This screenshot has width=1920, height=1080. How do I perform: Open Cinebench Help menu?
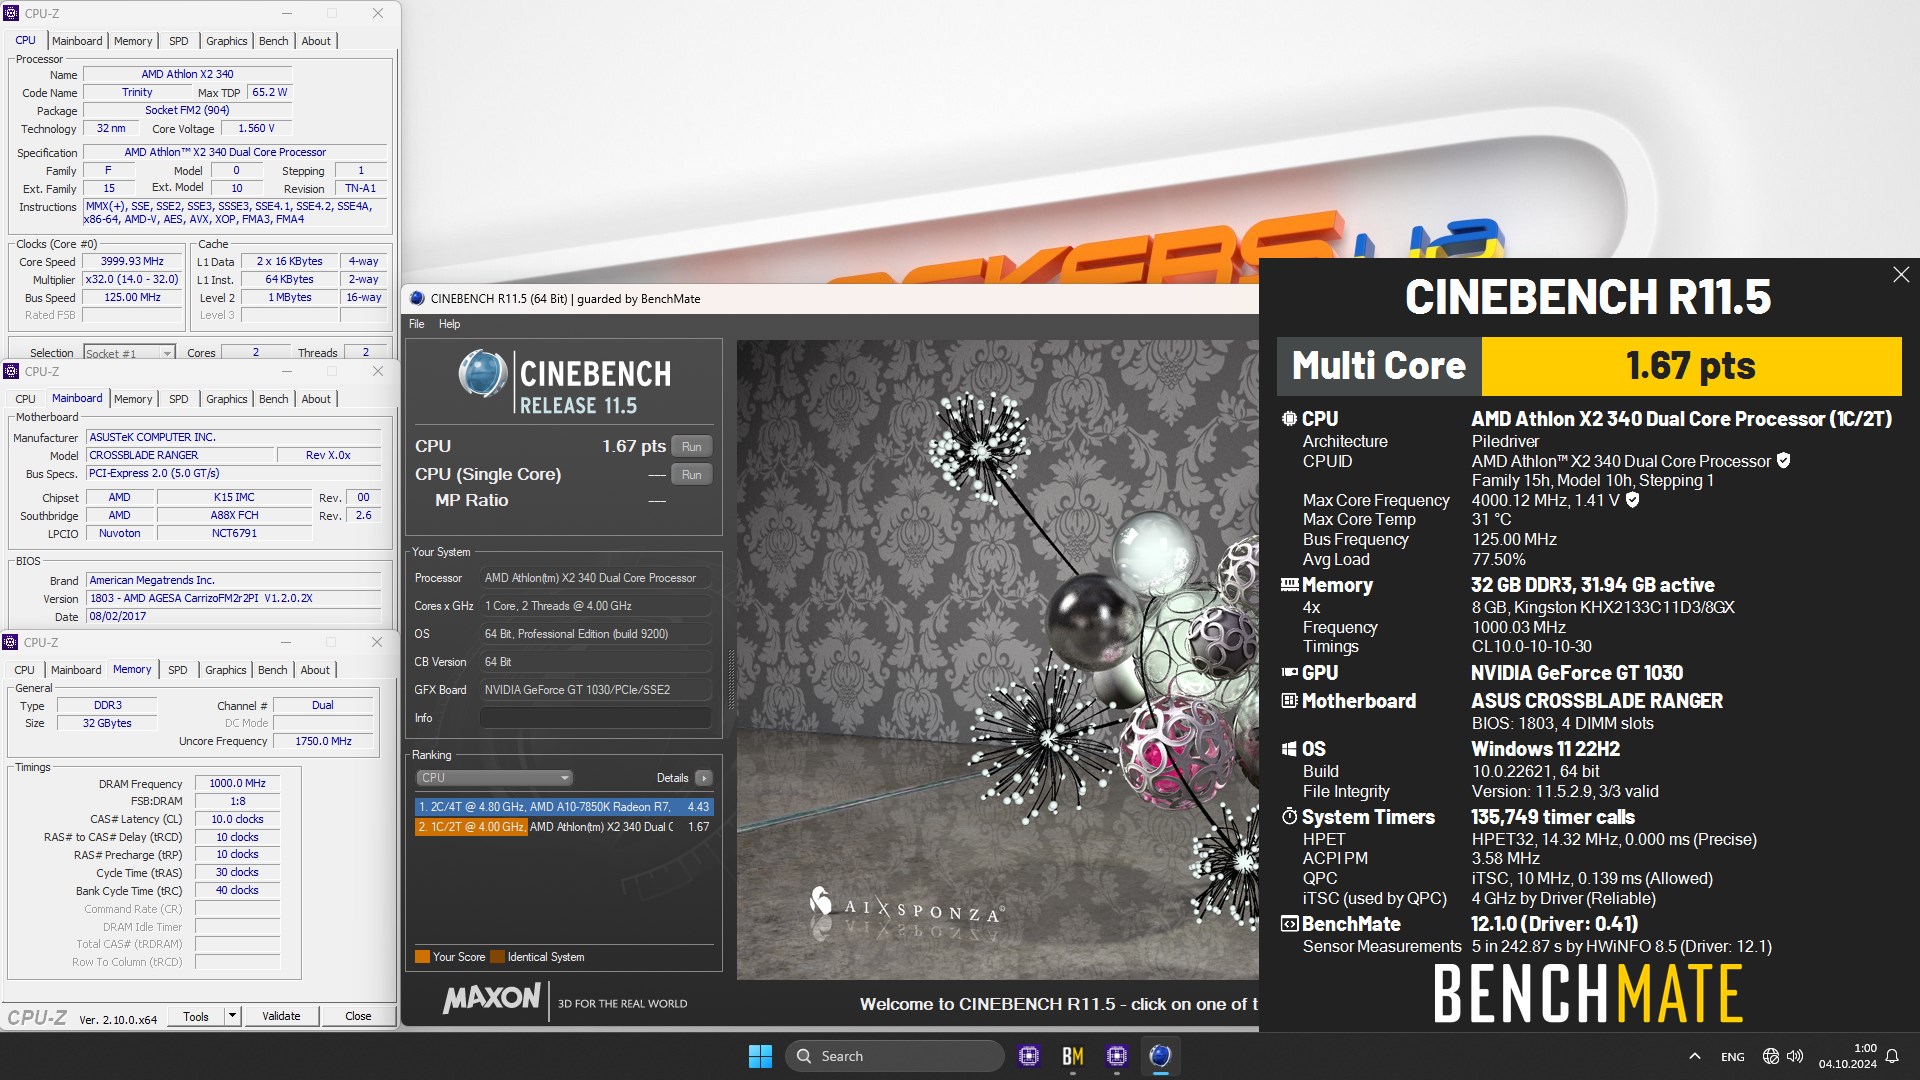click(x=450, y=324)
